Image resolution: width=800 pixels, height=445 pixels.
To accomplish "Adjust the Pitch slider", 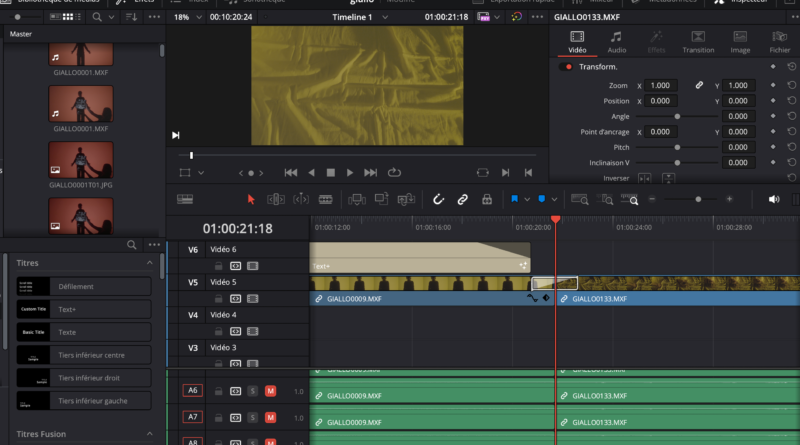I will (x=677, y=147).
